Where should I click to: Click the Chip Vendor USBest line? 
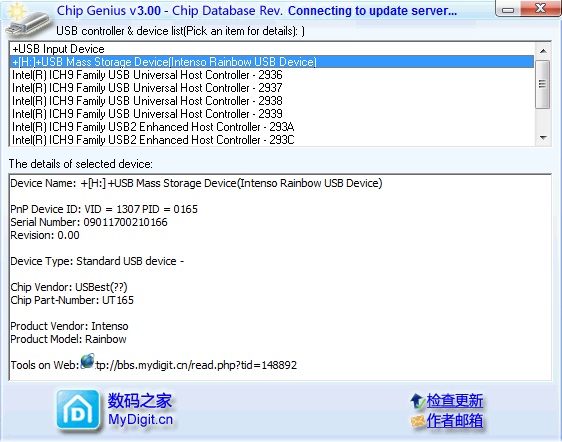[x=69, y=287]
